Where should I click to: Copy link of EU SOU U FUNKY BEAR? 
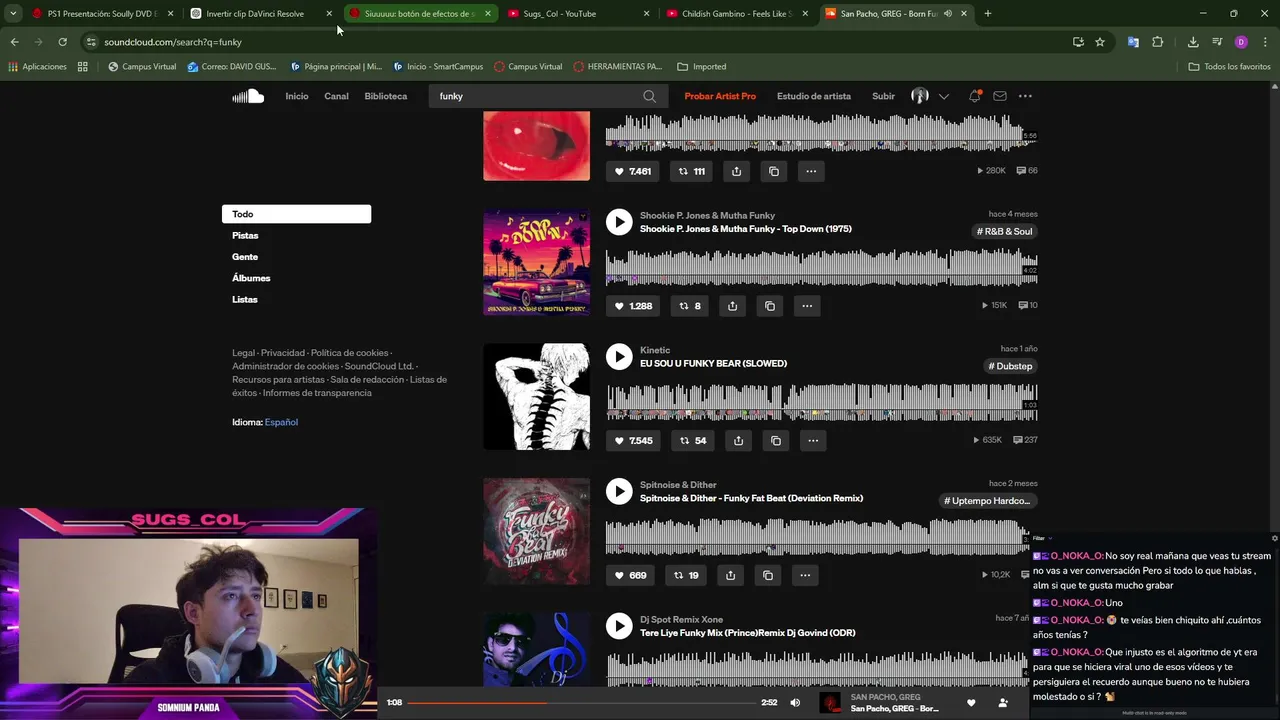click(x=776, y=440)
